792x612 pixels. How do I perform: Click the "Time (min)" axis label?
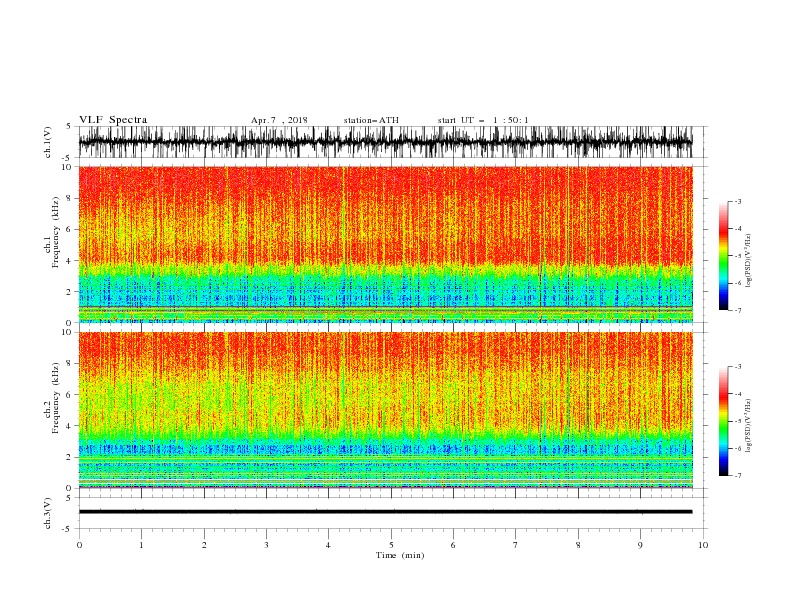pyautogui.click(x=400, y=555)
